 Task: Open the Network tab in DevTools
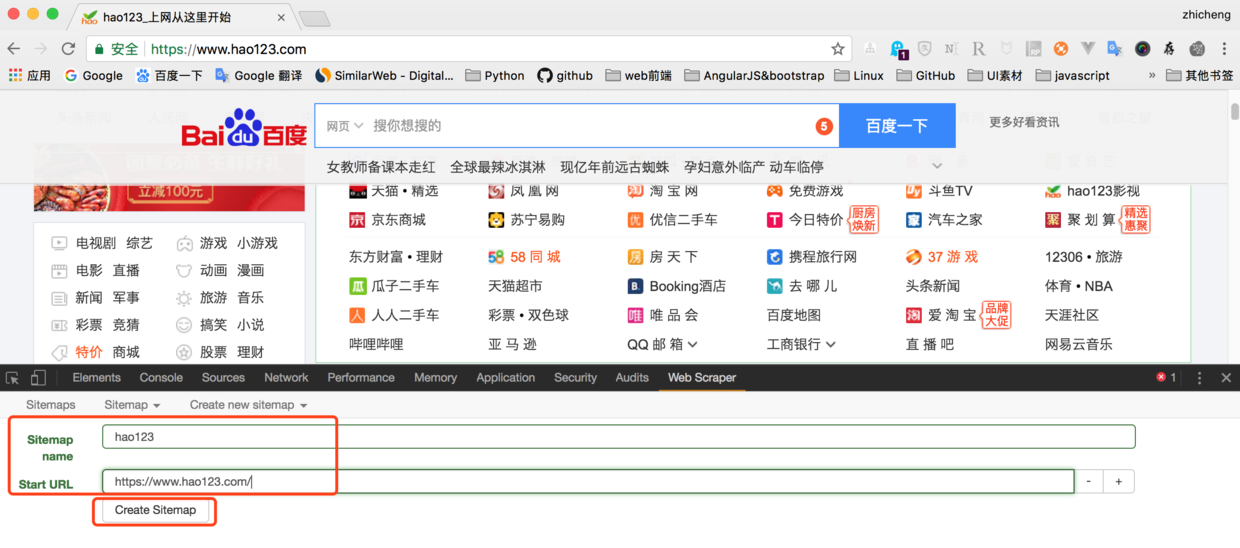(286, 378)
